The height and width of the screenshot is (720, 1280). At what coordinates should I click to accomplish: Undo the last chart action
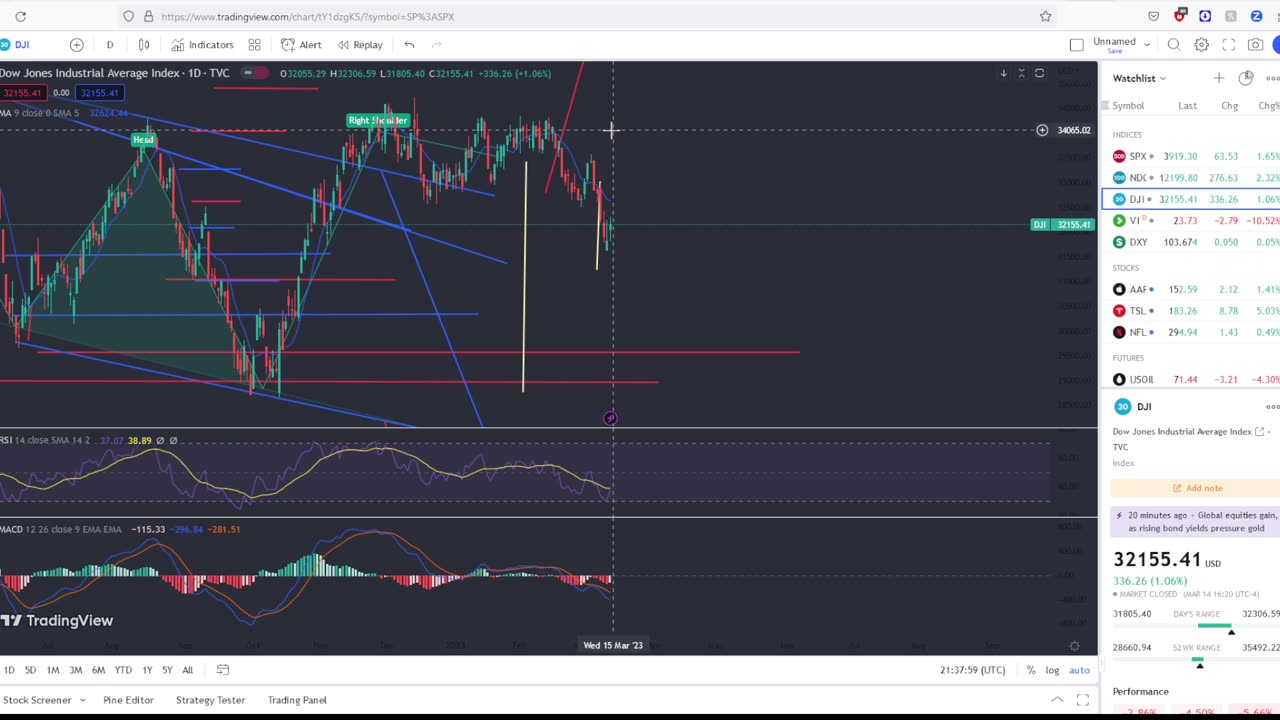(409, 44)
